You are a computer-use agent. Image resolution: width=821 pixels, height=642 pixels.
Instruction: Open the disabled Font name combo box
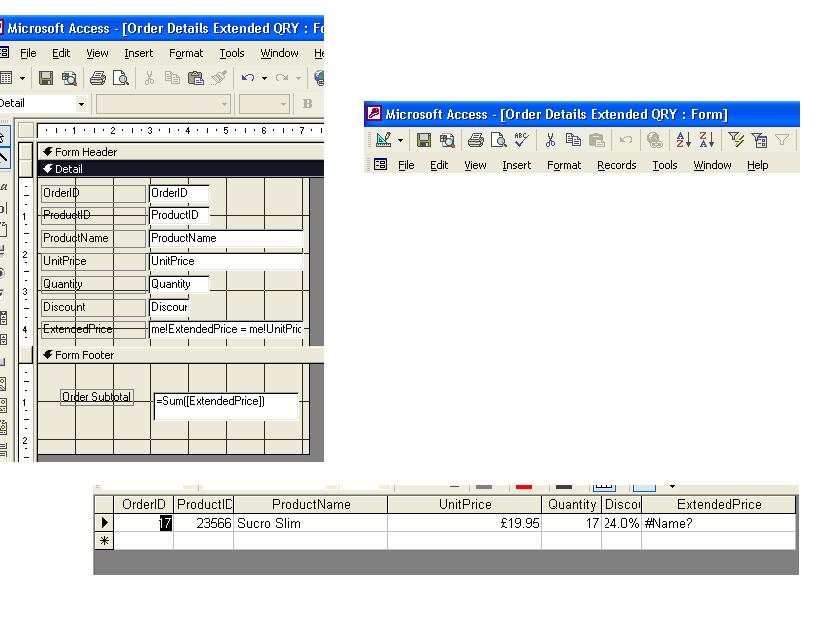click(x=162, y=104)
